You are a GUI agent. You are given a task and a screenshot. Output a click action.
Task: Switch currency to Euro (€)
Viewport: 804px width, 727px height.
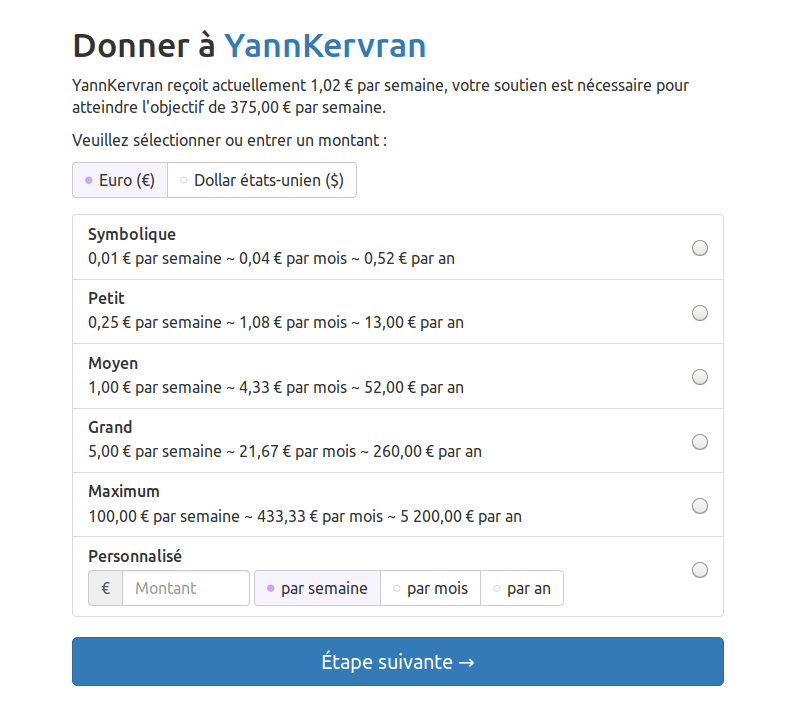click(120, 181)
